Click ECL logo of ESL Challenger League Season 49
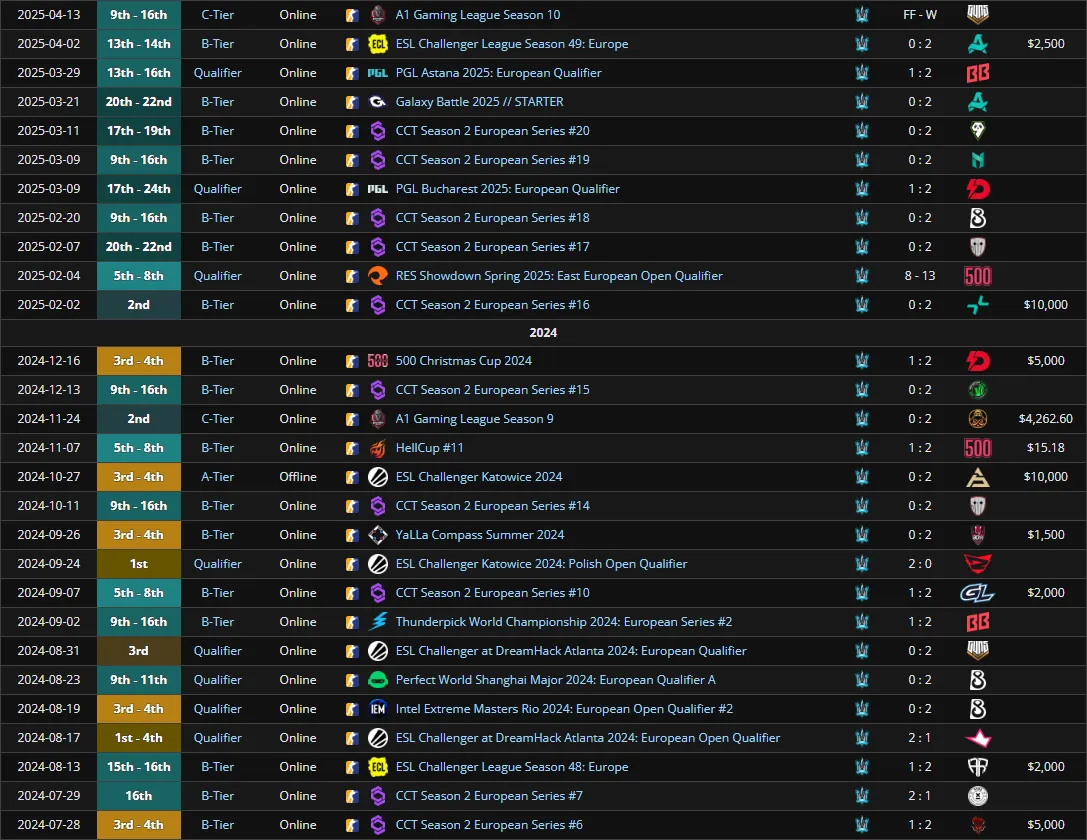Screen dimensions: 1087x840 pyautogui.click(x=378, y=44)
